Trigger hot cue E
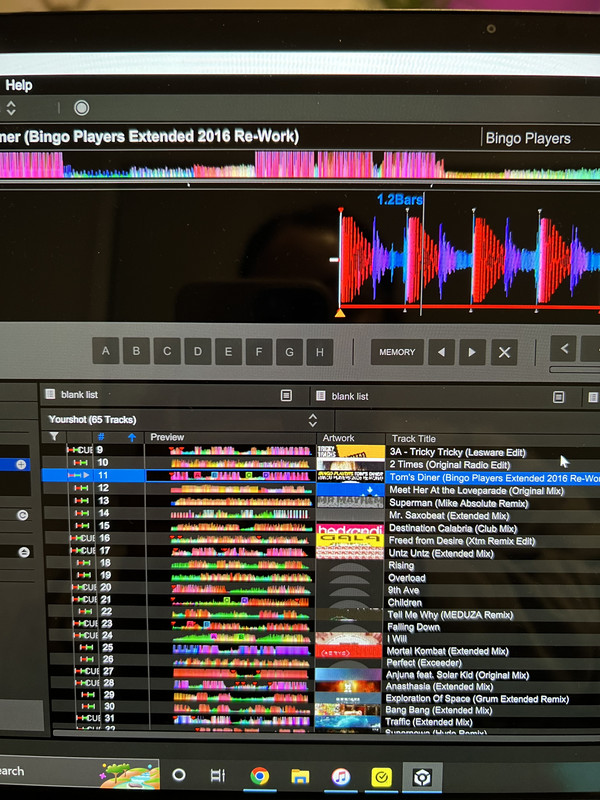This screenshot has height=800, width=600. tap(228, 352)
